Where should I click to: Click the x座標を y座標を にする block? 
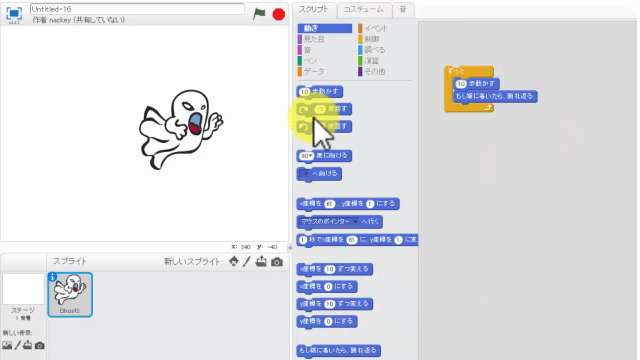(x=348, y=204)
